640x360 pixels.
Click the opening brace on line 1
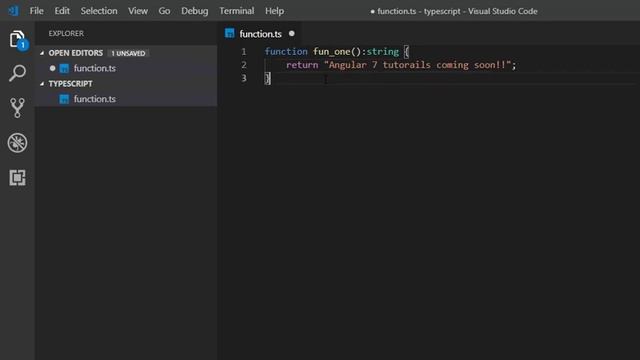[406, 52]
